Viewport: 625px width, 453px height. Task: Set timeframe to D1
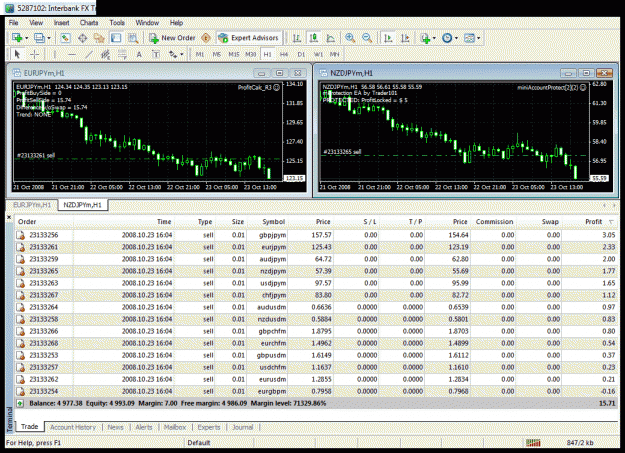[301, 54]
